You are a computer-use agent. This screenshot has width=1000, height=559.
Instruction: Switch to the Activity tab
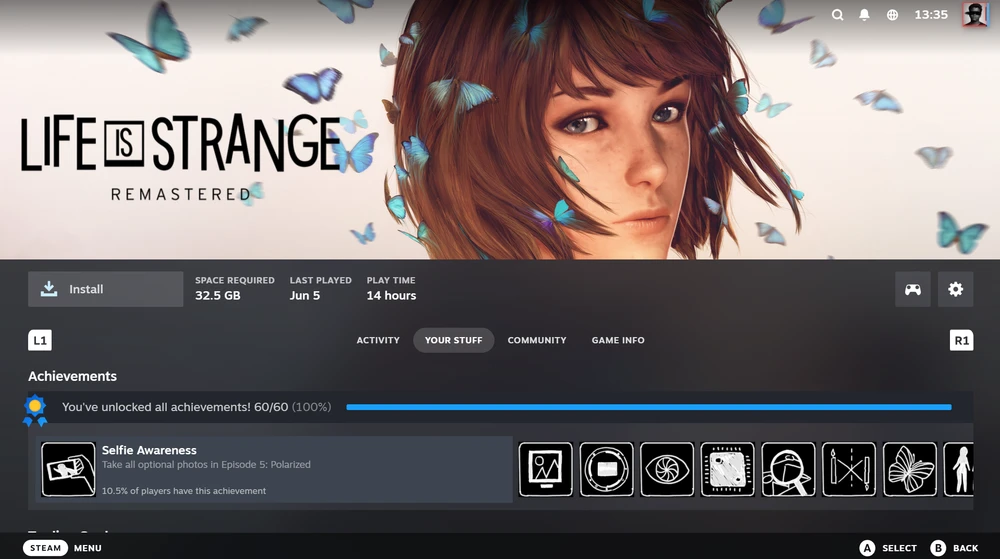[378, 340]
